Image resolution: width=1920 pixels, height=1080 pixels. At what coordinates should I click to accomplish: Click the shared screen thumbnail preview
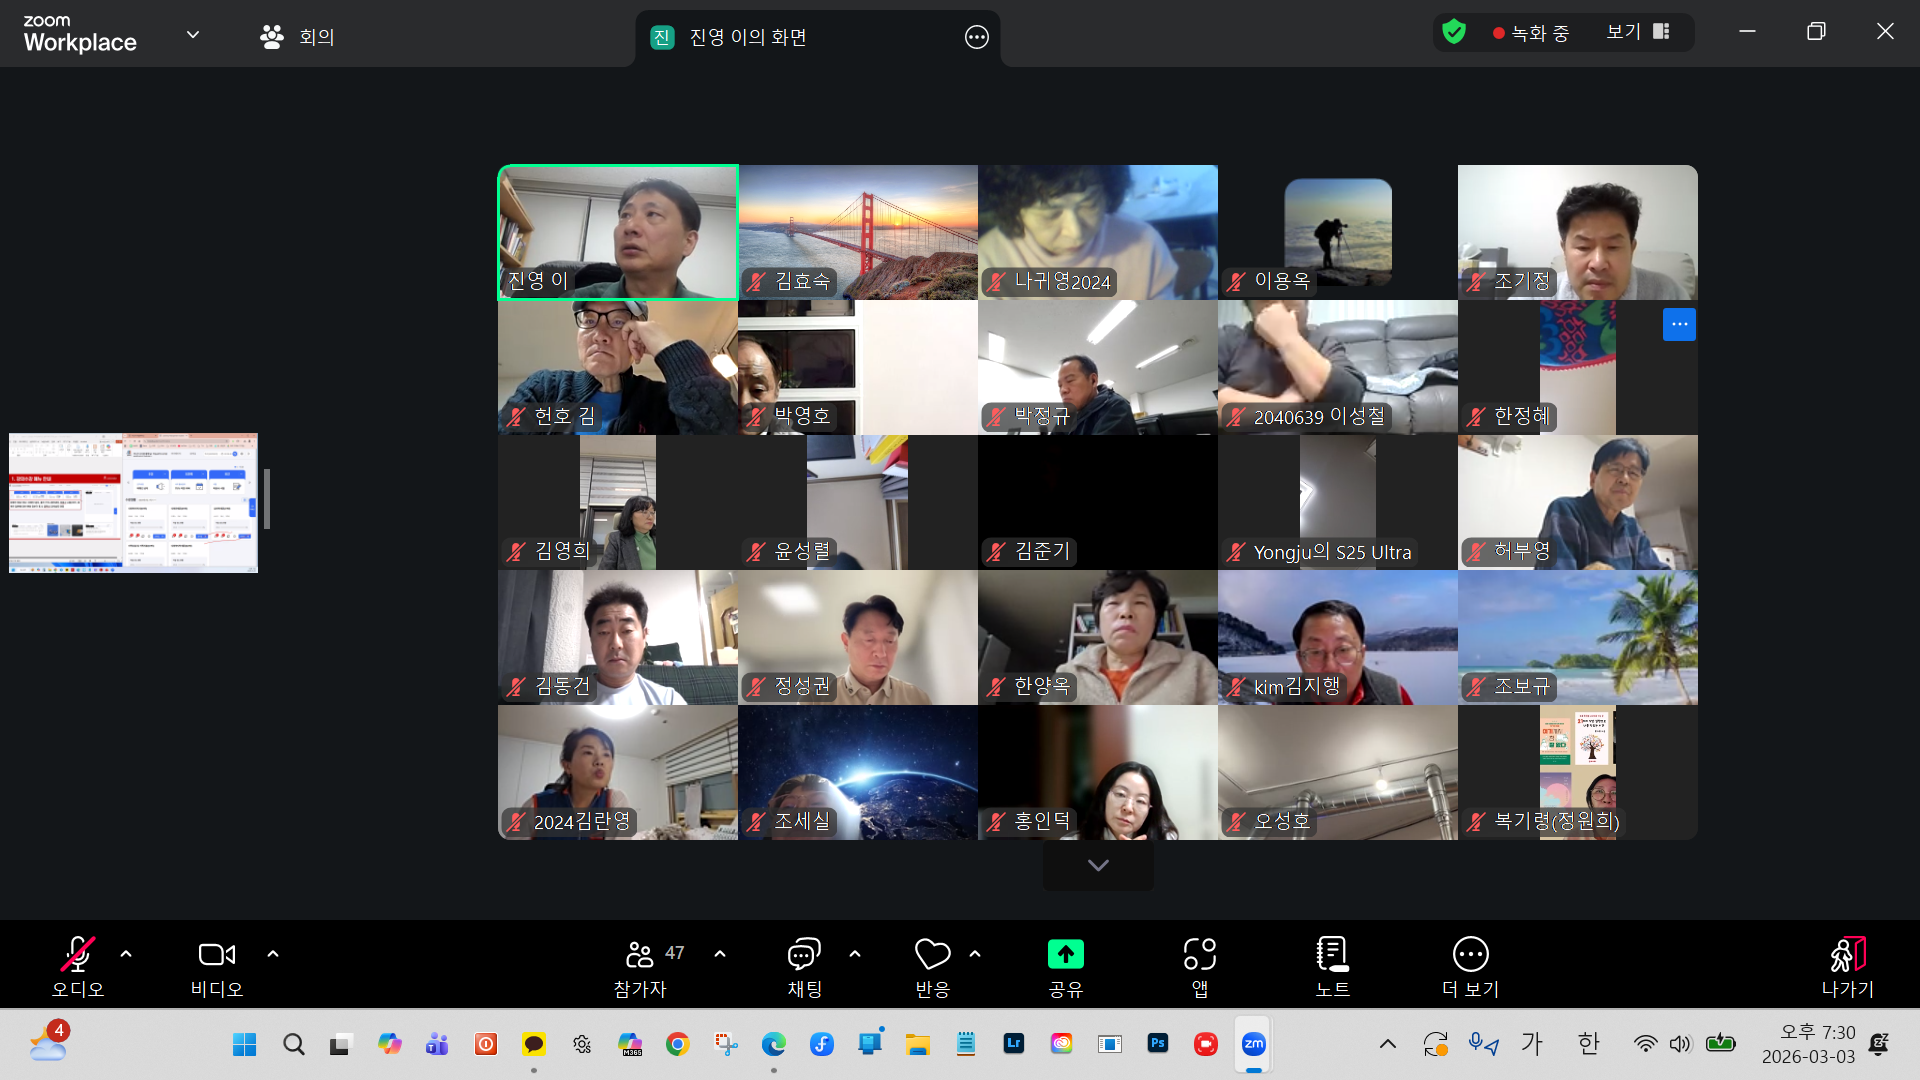tap(133, 502)
